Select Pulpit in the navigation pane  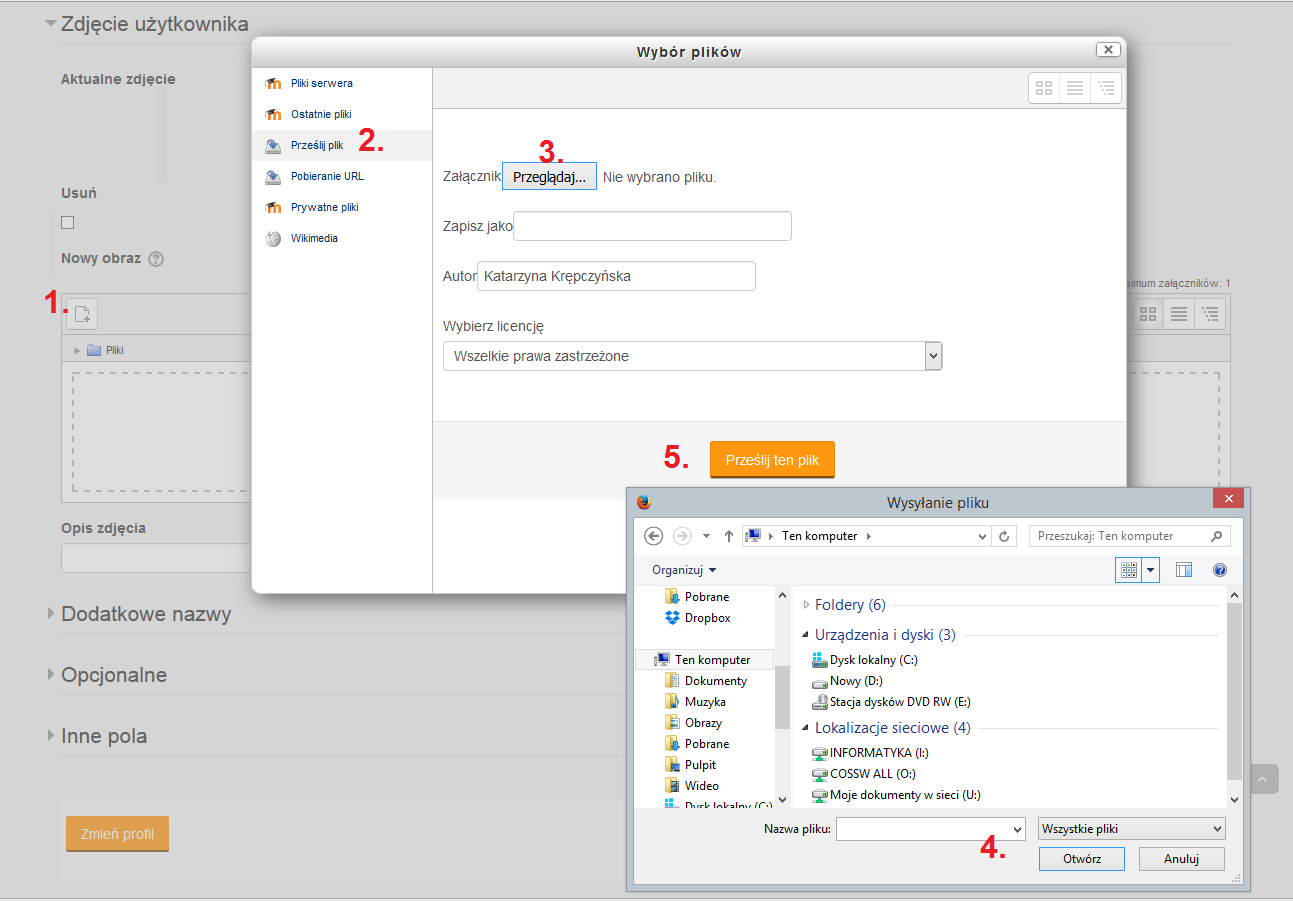(691, 765)
